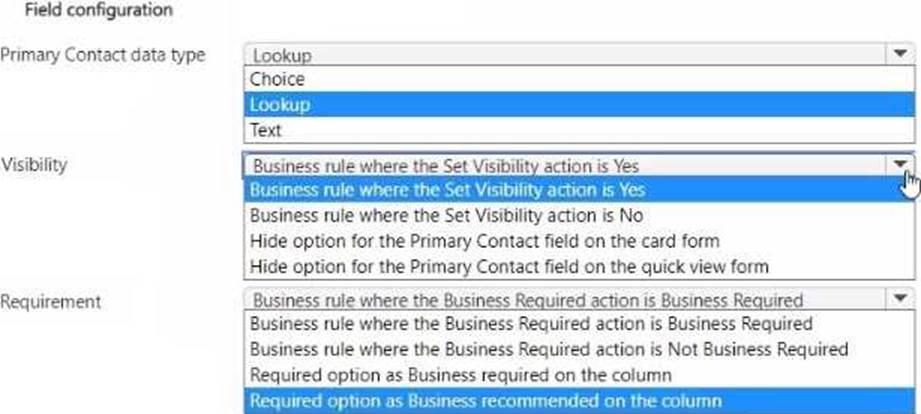The image size is (921, 414).
Task: Expand the Requirement dropdown arrow
Action: click(900, 299)
